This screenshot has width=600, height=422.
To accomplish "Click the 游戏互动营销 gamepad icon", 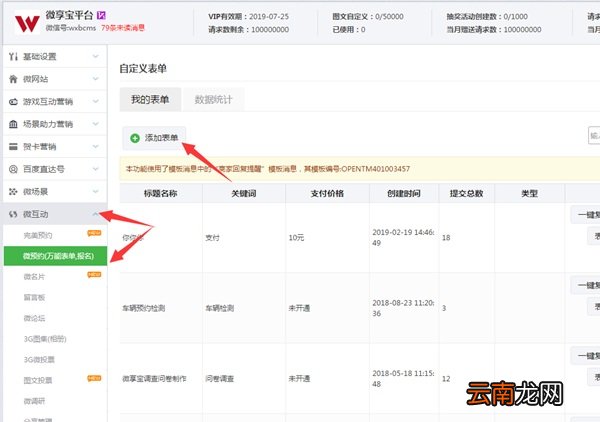I will pos(13,102).
